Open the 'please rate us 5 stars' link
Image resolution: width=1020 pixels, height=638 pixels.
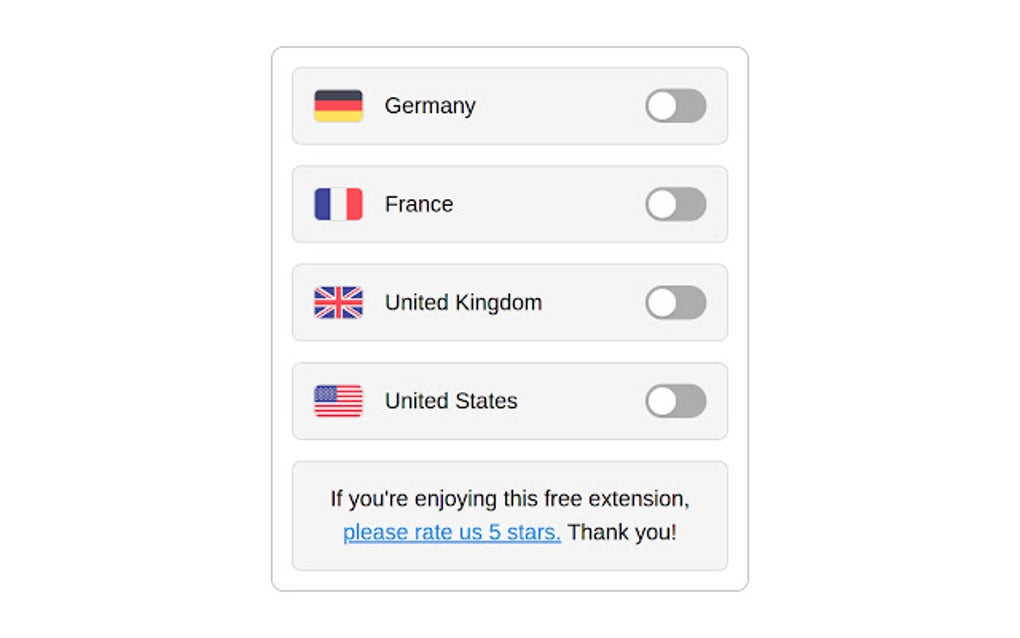[x=451, y=532]
